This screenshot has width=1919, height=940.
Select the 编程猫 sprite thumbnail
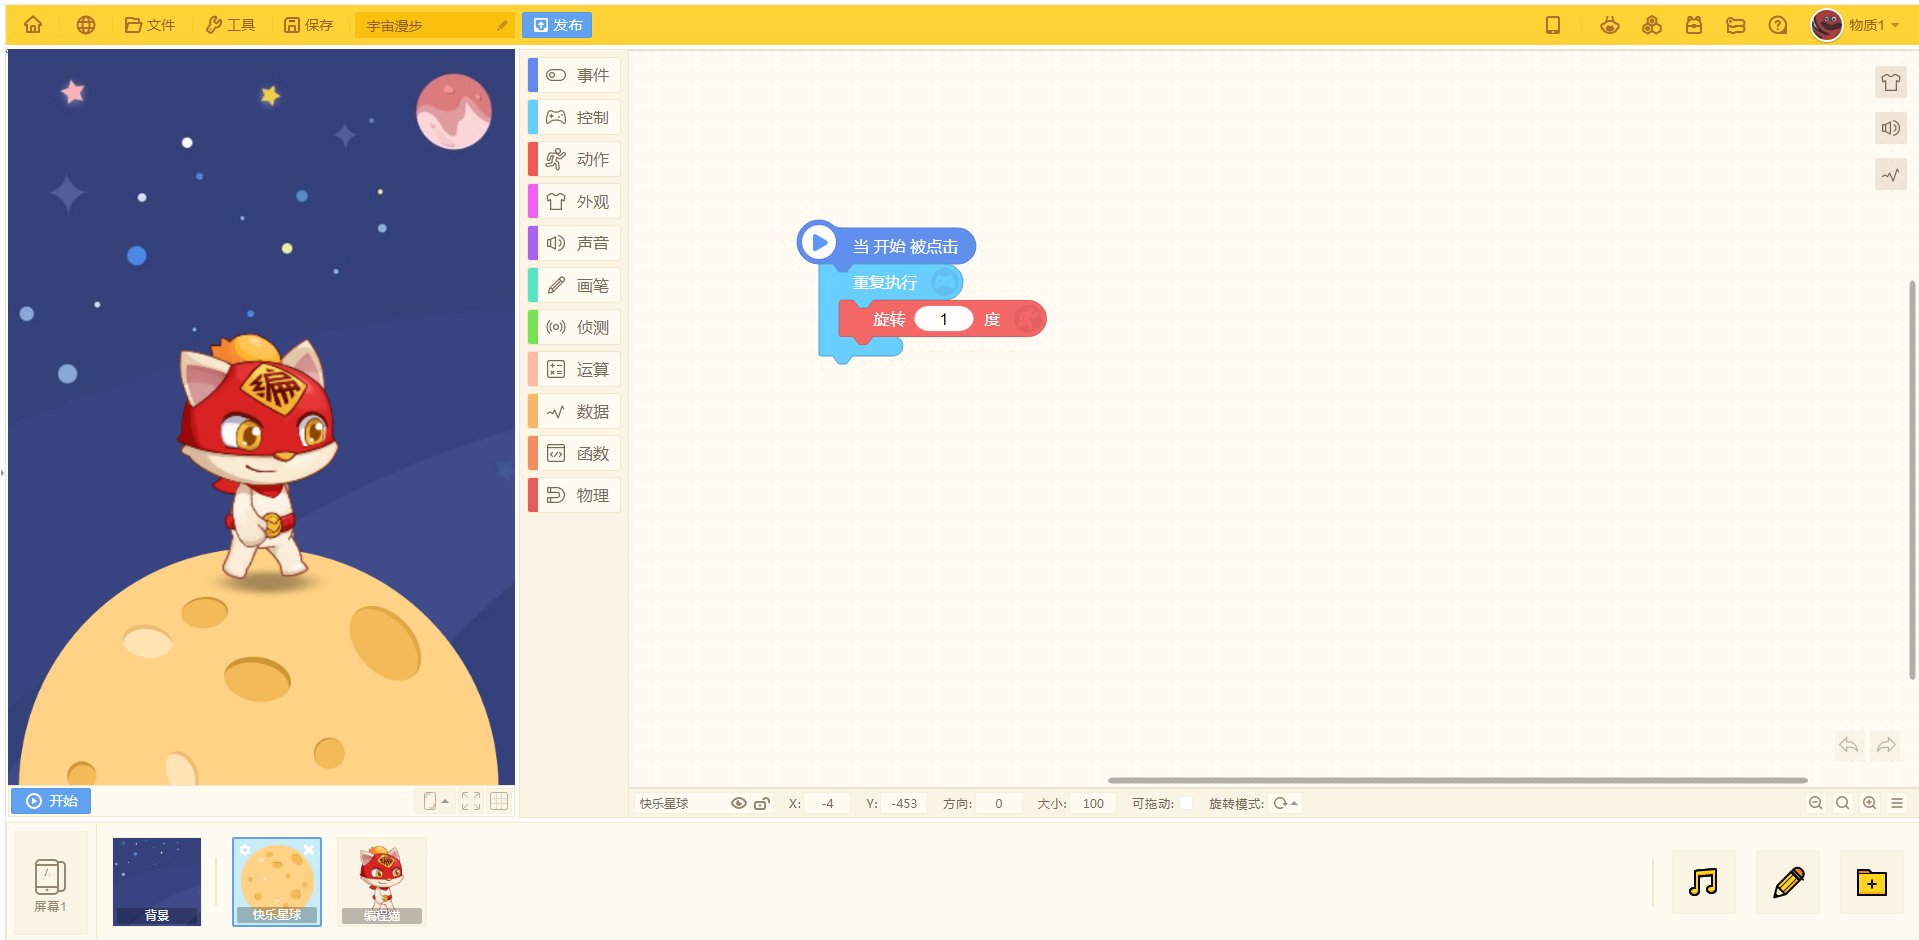tap(382, 882)
